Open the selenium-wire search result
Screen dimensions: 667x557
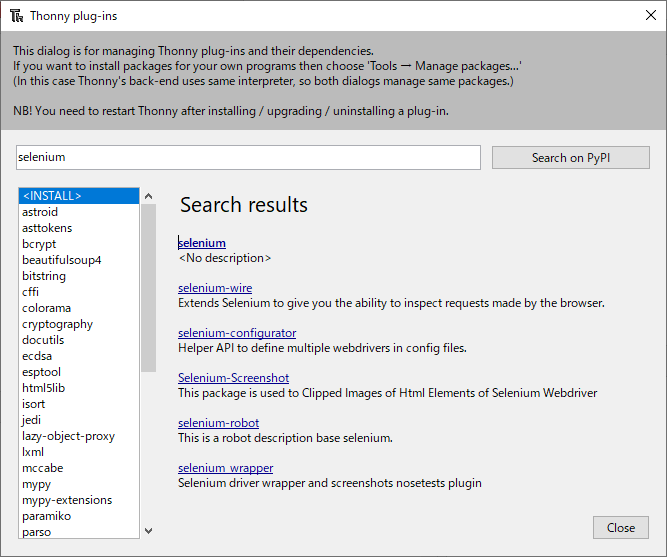click(215, 288)
